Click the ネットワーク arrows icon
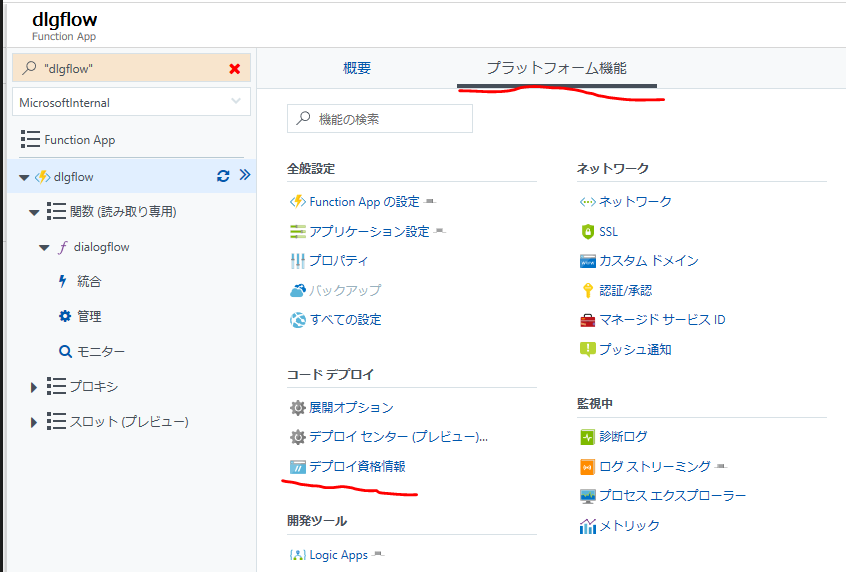The width and height of the screenshot is (846, 572). click(x=588, y=202)
